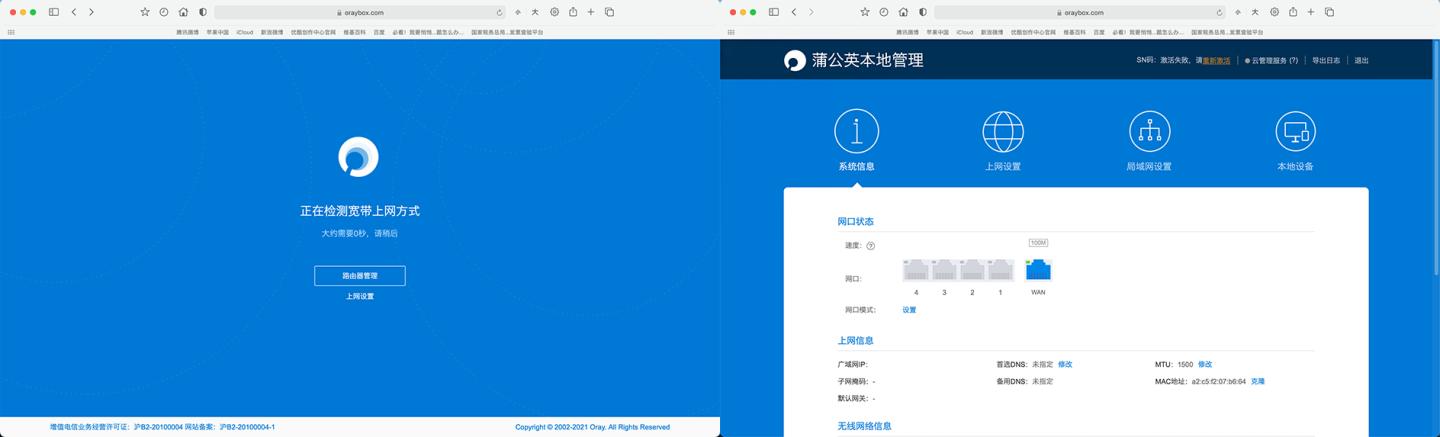Click 上网设置 link below router button
The height and width of the screenshot is (437, 1440).
coord(359,297)
